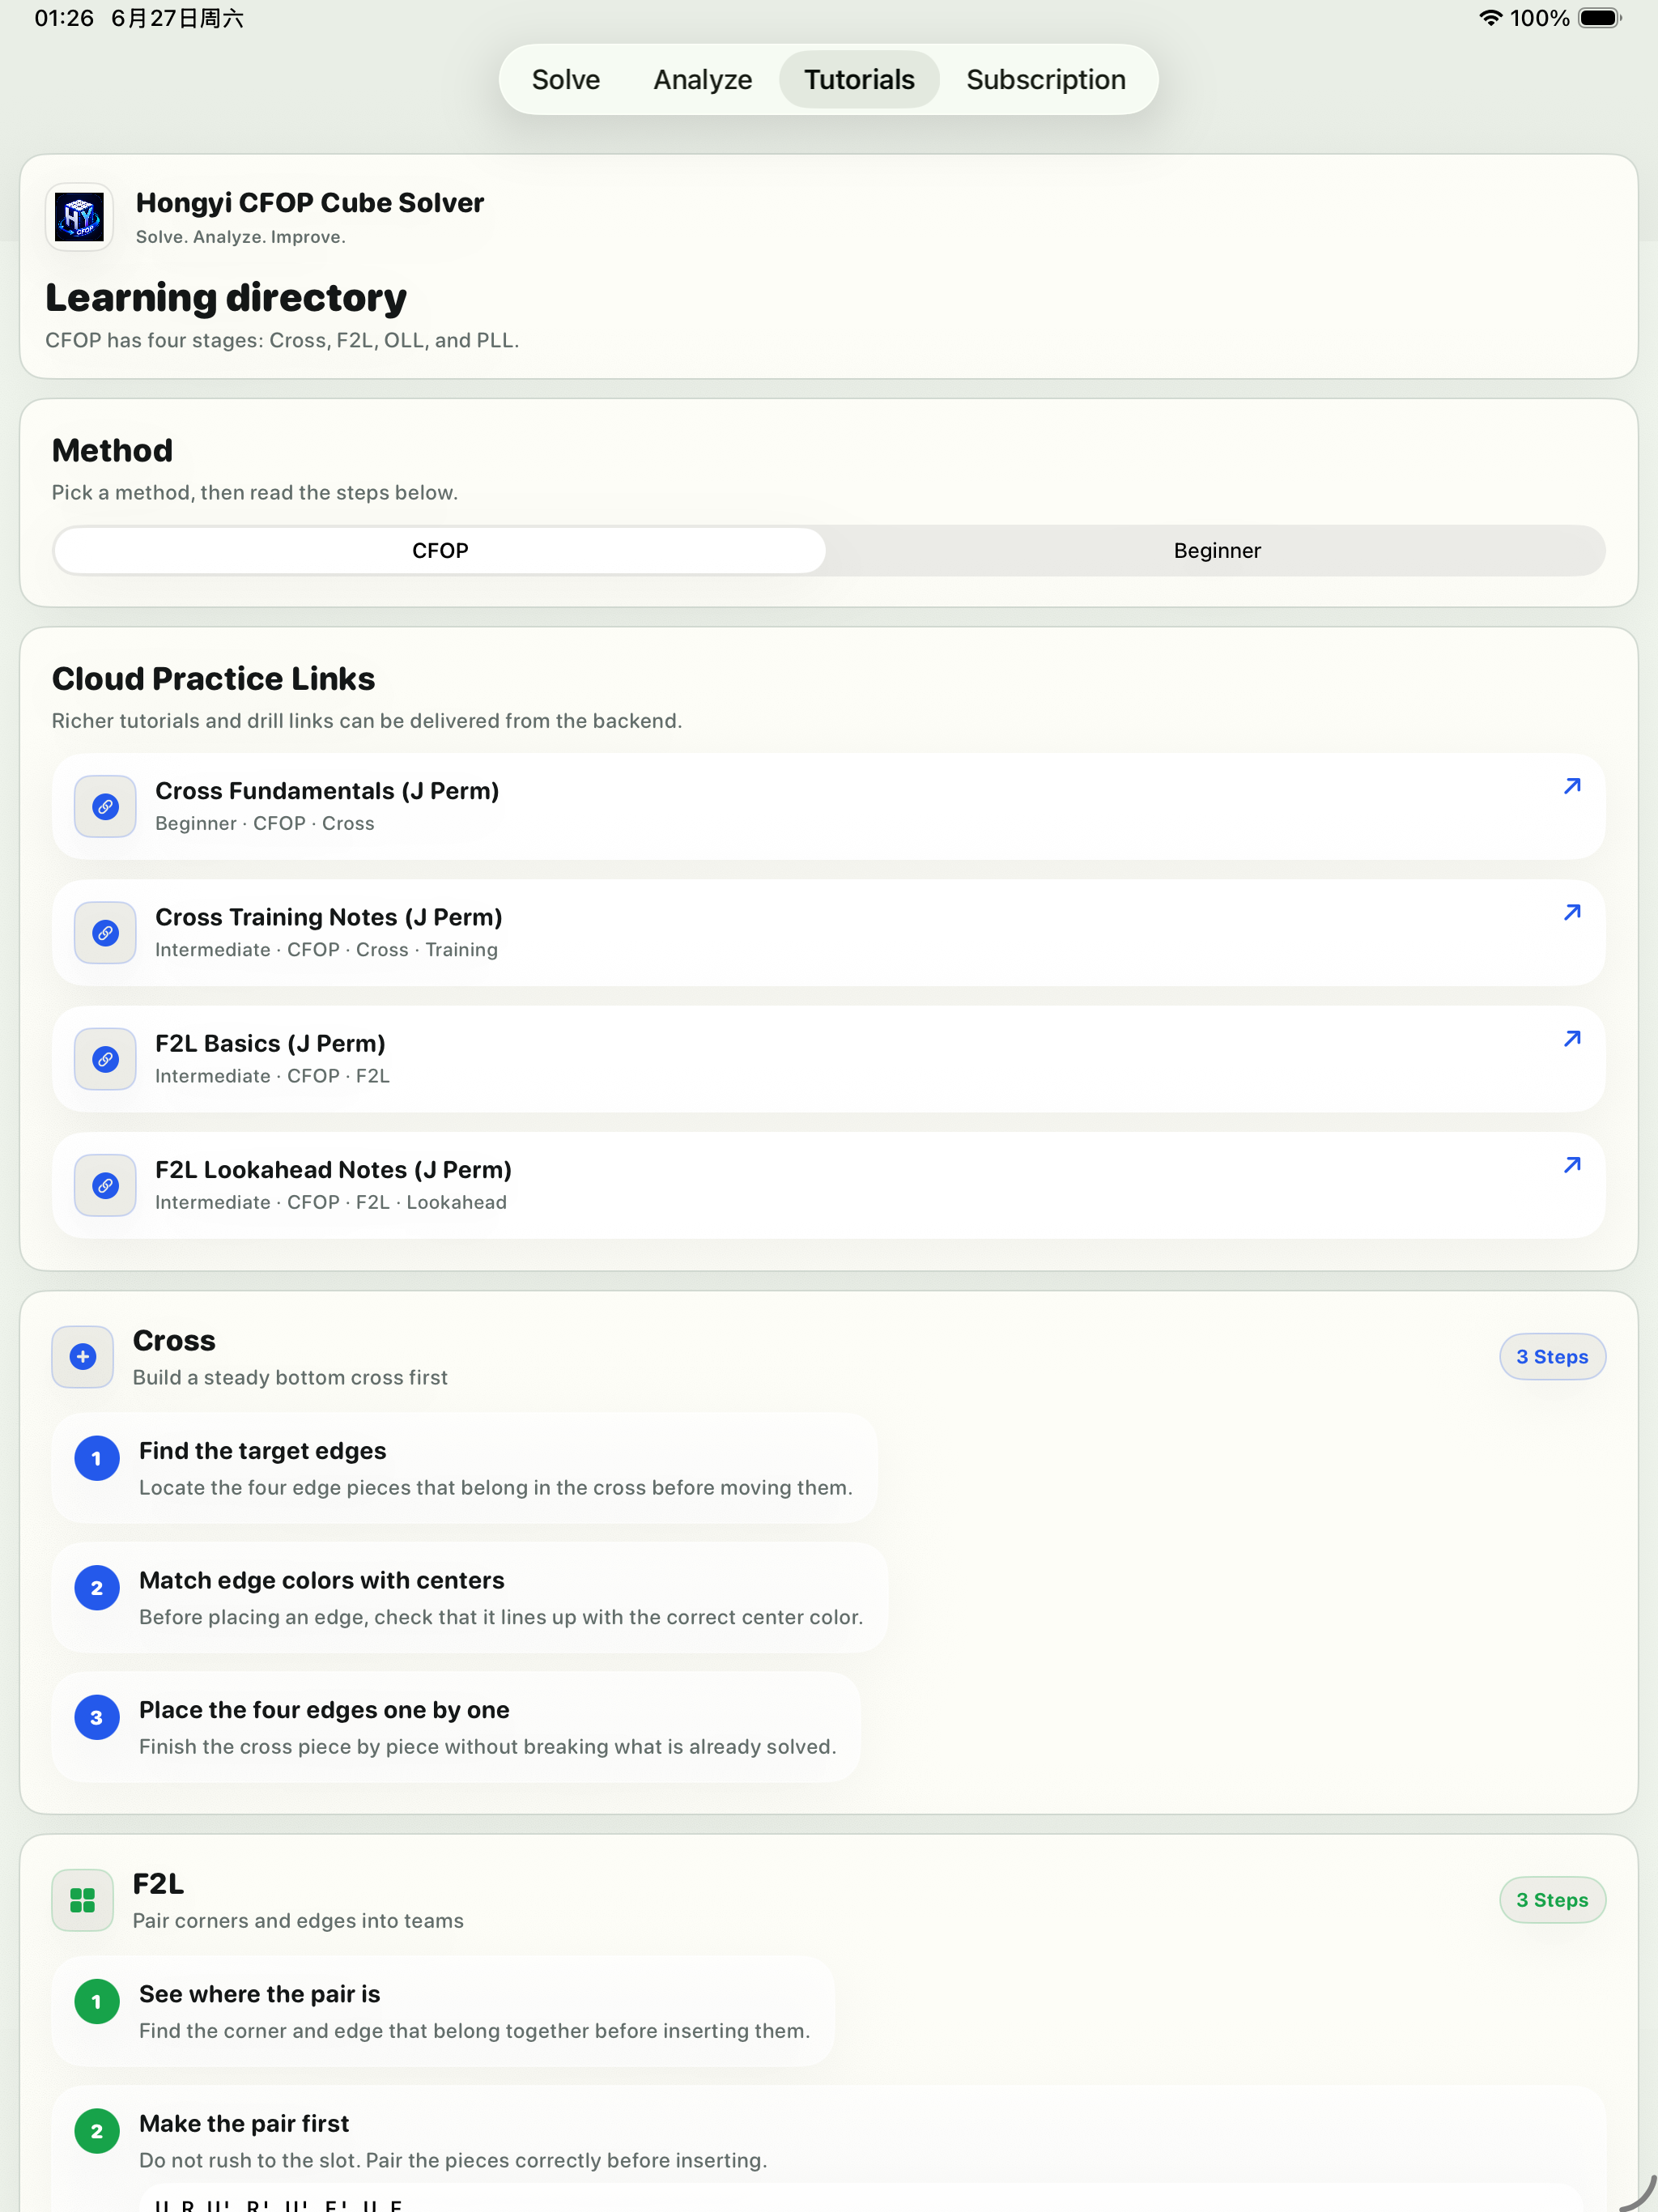
Task: Click the link icon beside Cross Training Notes
Action: tap(105, 932)
